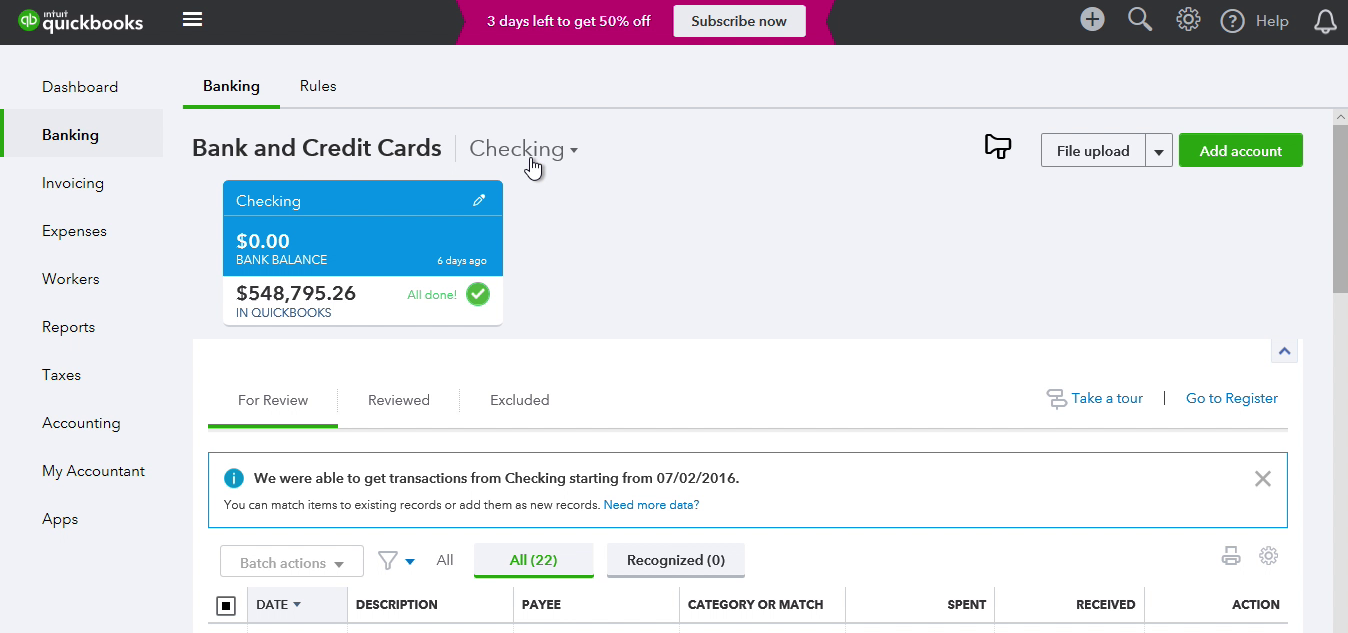Open the Create plus icon

coord(1092,19)
